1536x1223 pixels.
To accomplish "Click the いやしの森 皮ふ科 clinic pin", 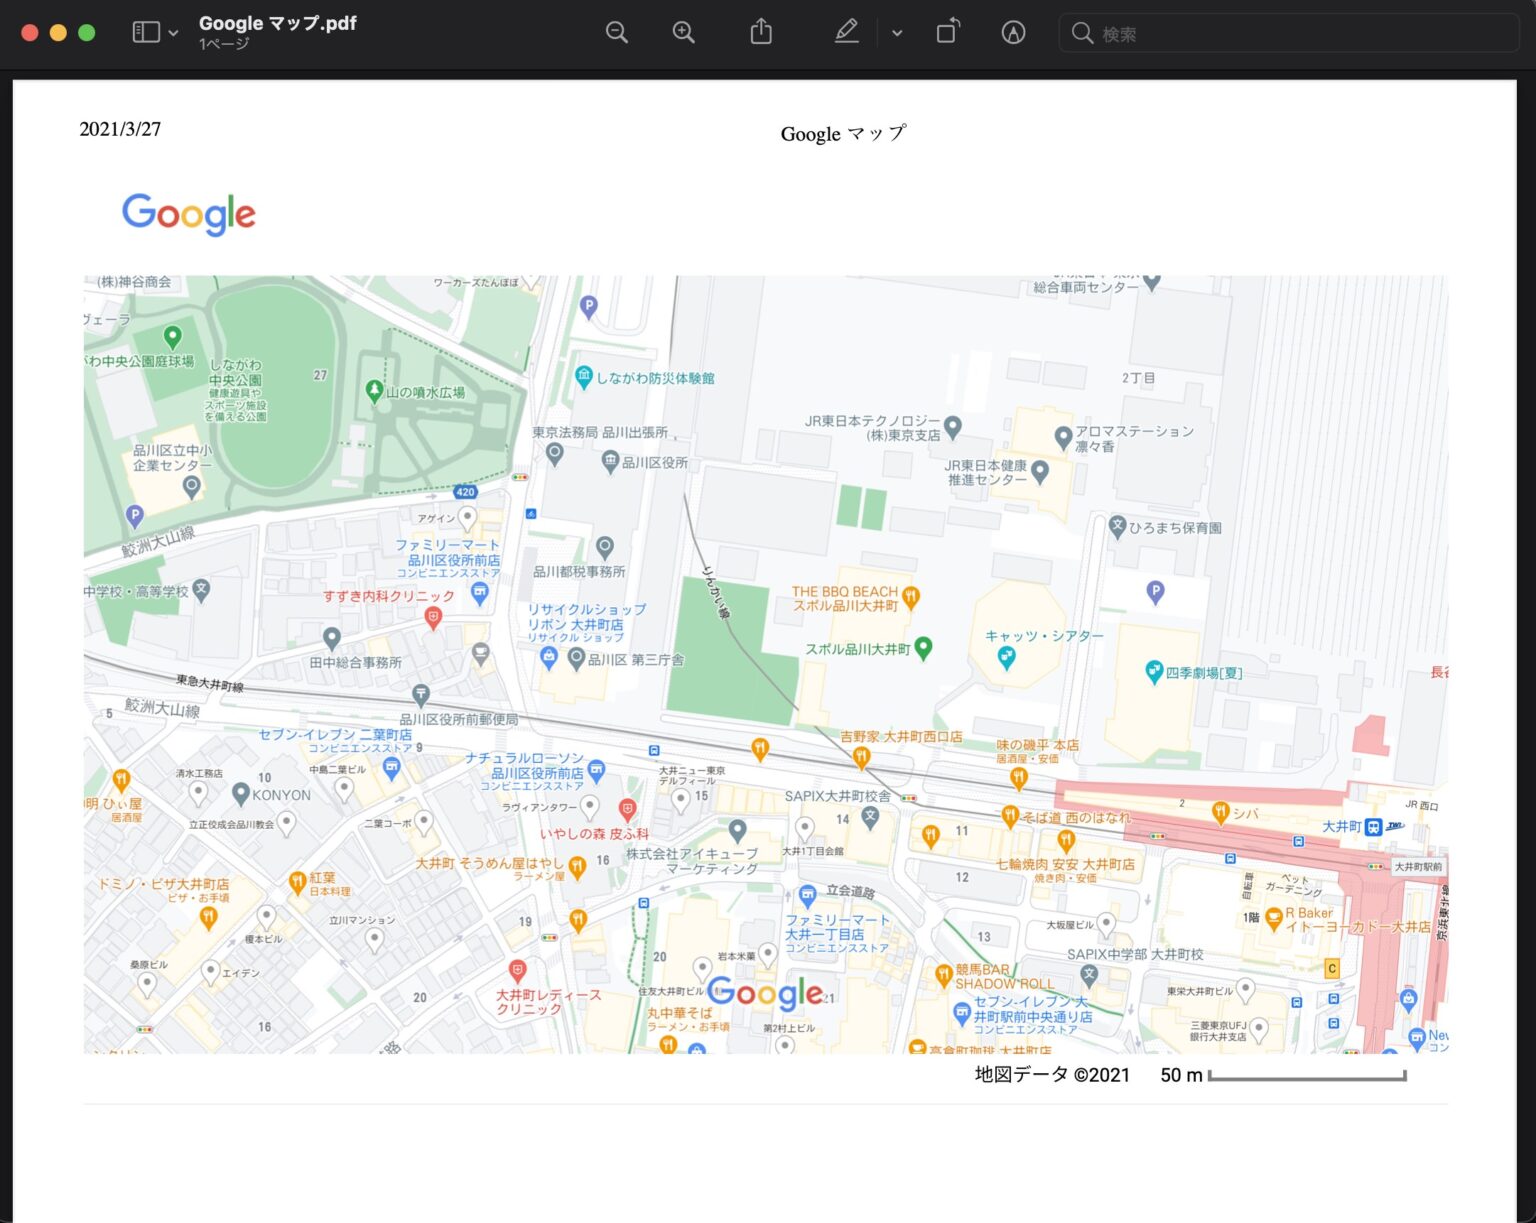I will pyautogui.click(x=627, y=808).
